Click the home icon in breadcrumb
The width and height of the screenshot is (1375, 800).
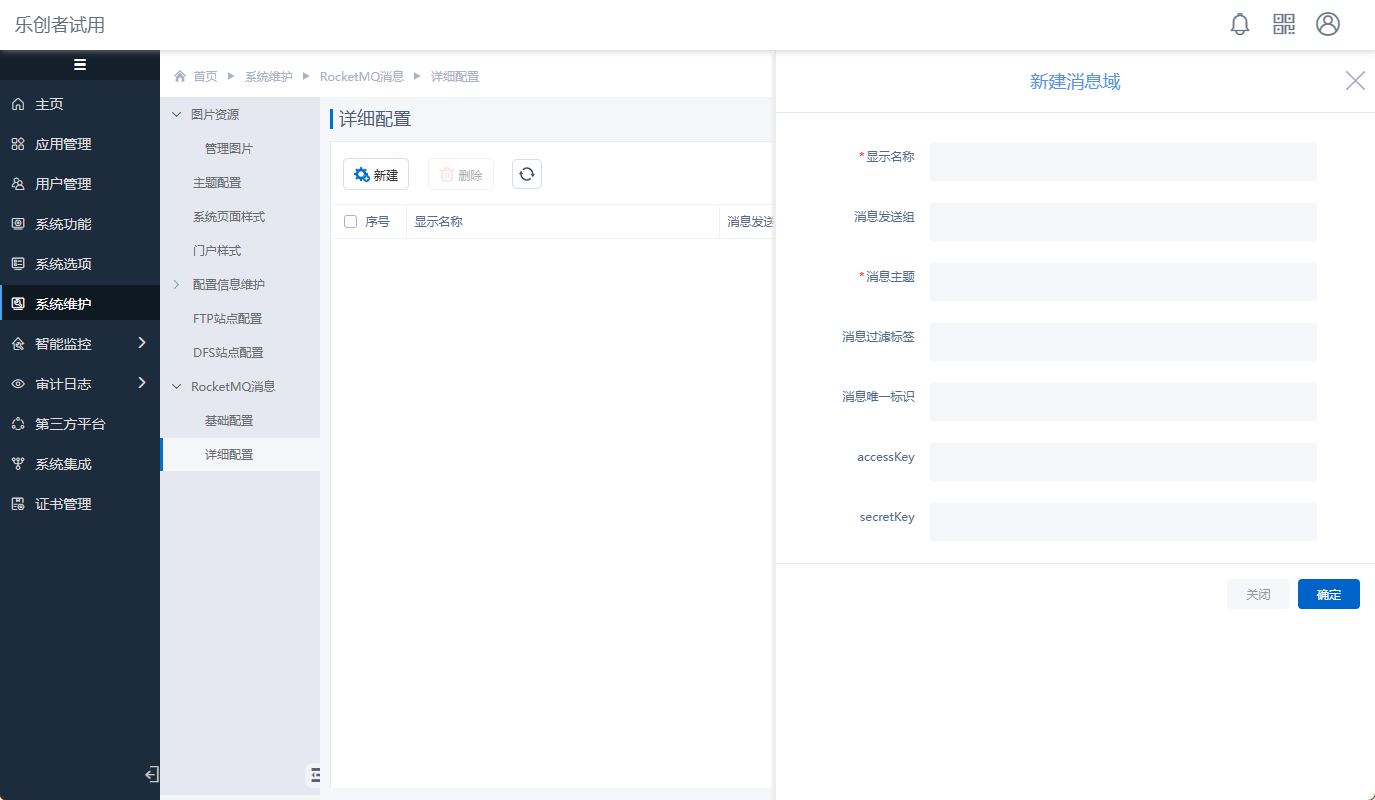tap(180, 77)
